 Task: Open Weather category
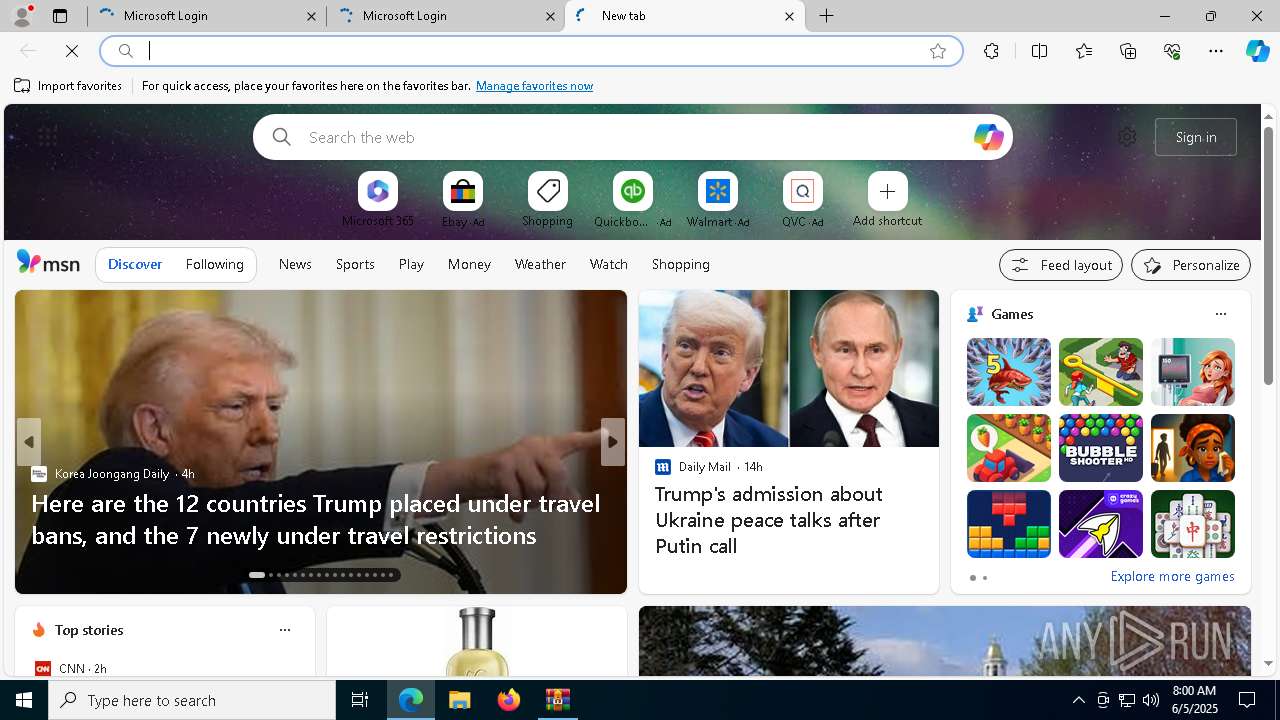[x=540, y=264]
